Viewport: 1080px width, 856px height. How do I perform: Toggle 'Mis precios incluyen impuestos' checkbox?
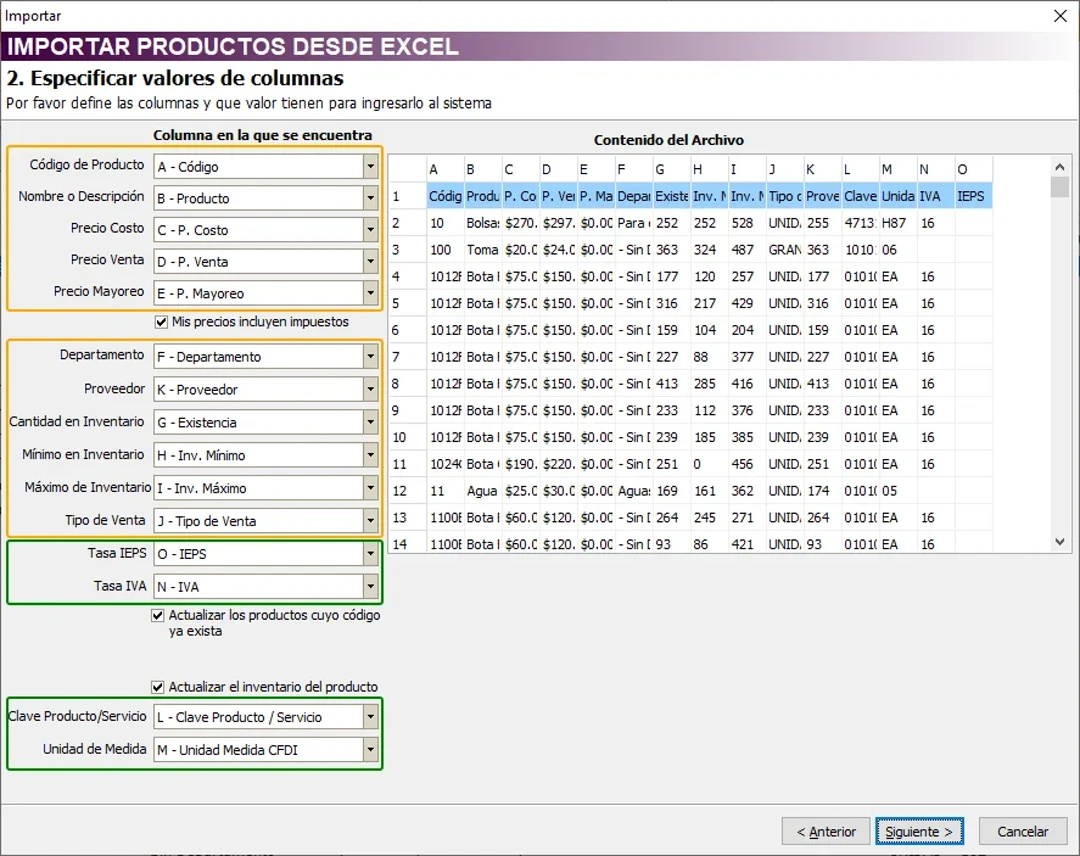161,322
